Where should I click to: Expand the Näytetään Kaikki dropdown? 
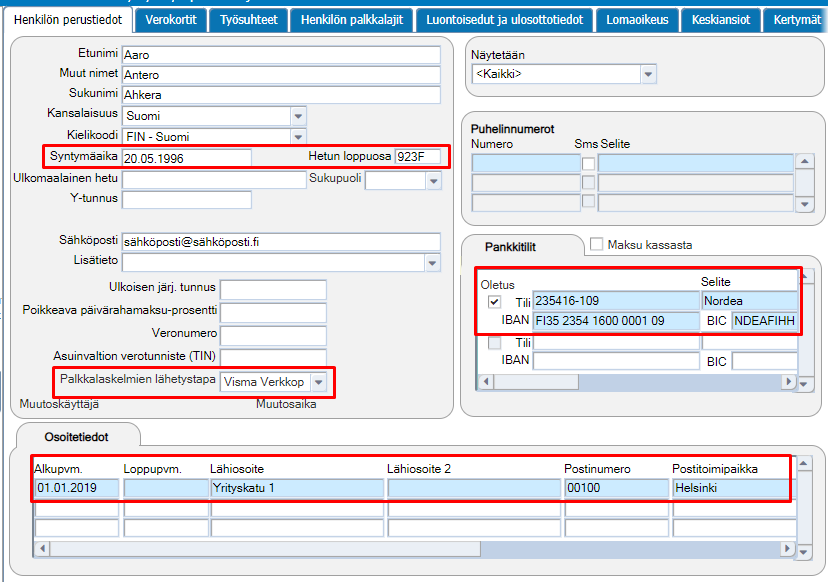[x=648, y=74]
